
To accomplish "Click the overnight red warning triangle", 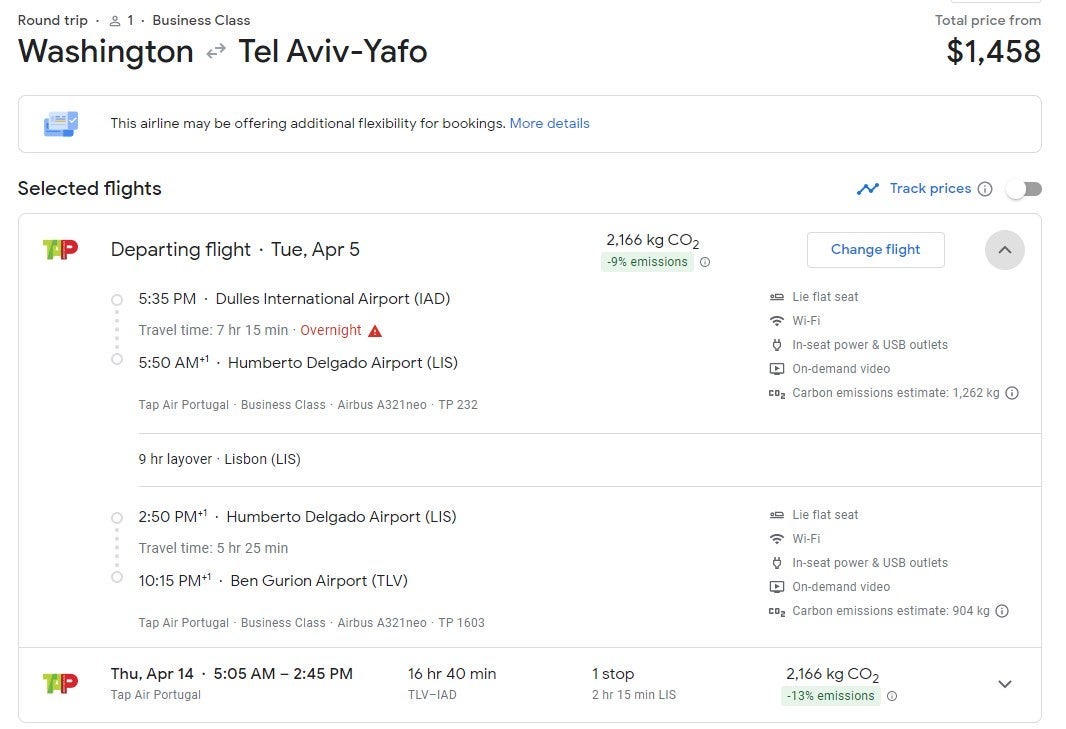I will (375, 331).
